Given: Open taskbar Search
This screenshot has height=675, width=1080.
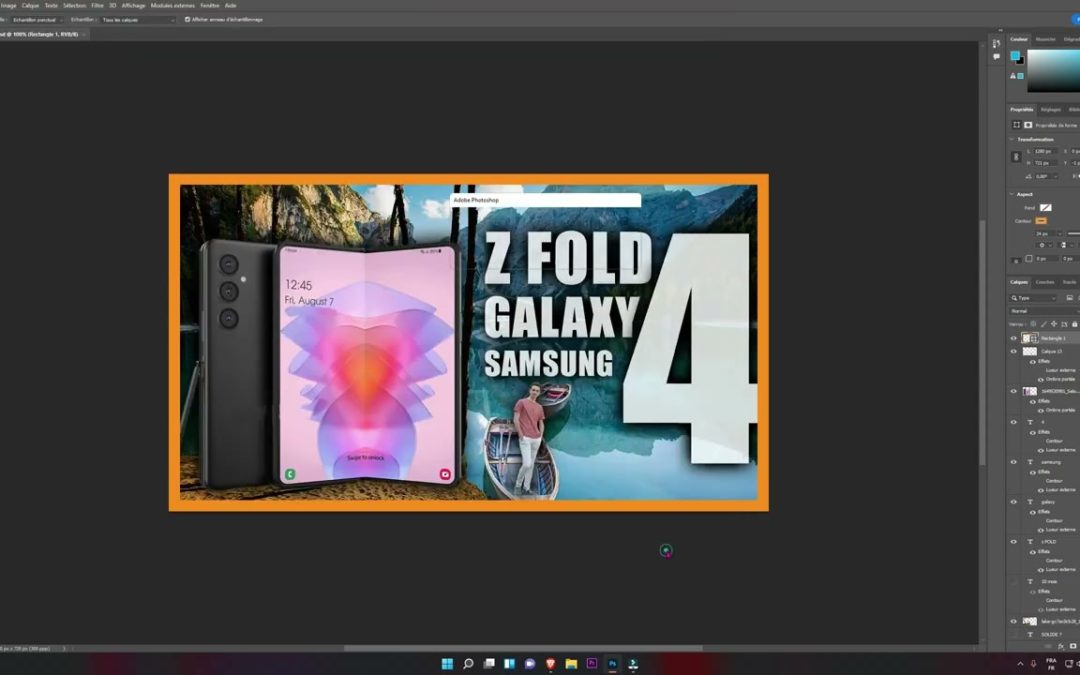Looking at the screenshot, I should point(468,664).
